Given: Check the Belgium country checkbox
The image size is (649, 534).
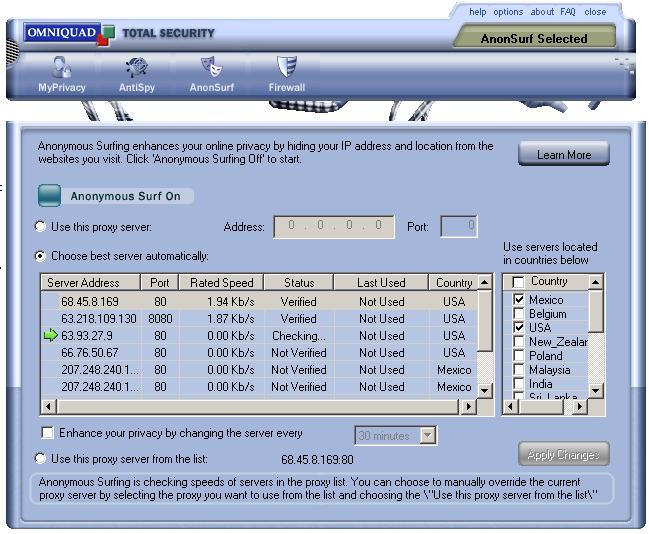Looking at the screenshot, I should click(519, 313).
